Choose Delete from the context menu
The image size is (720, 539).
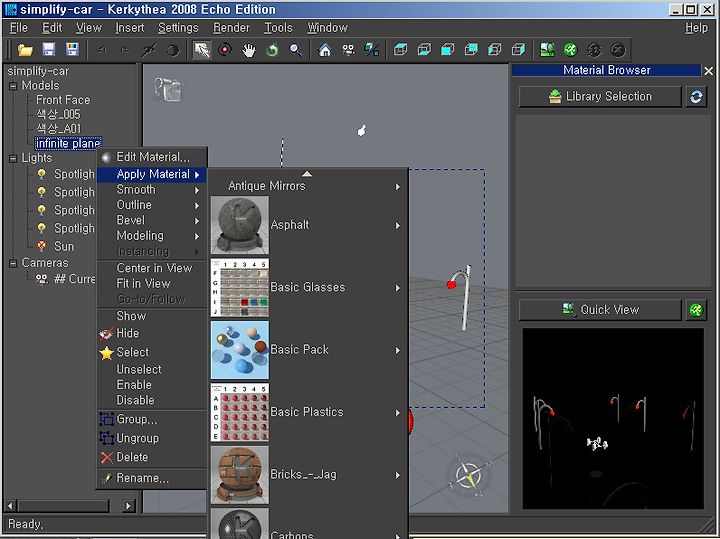point(152,457)
